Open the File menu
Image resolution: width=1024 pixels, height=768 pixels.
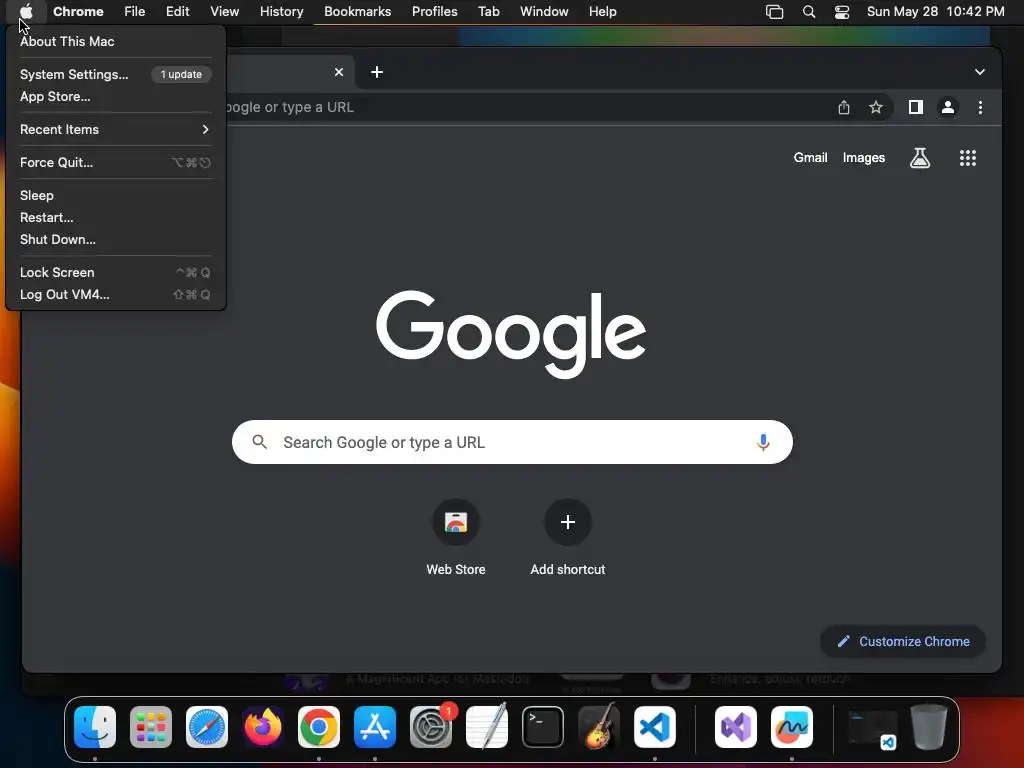(135, 11)
